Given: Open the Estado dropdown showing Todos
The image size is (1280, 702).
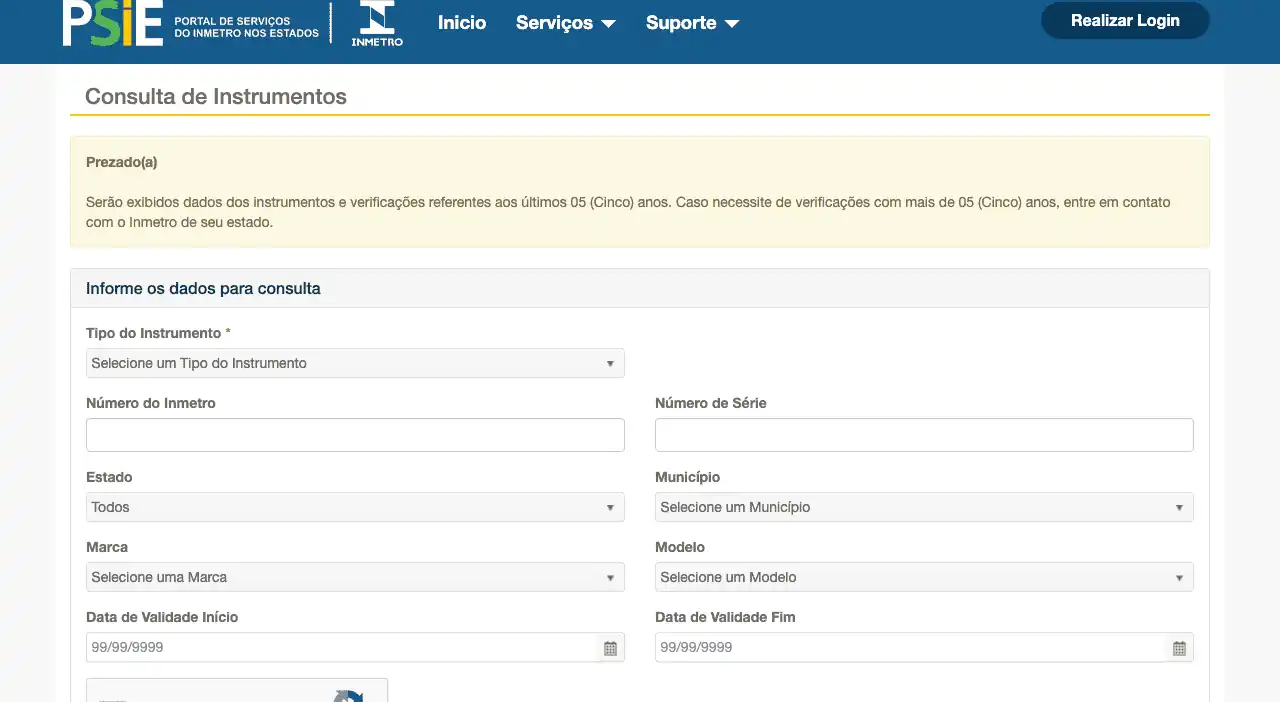Looking at the screenshot, I should point(355,507).
